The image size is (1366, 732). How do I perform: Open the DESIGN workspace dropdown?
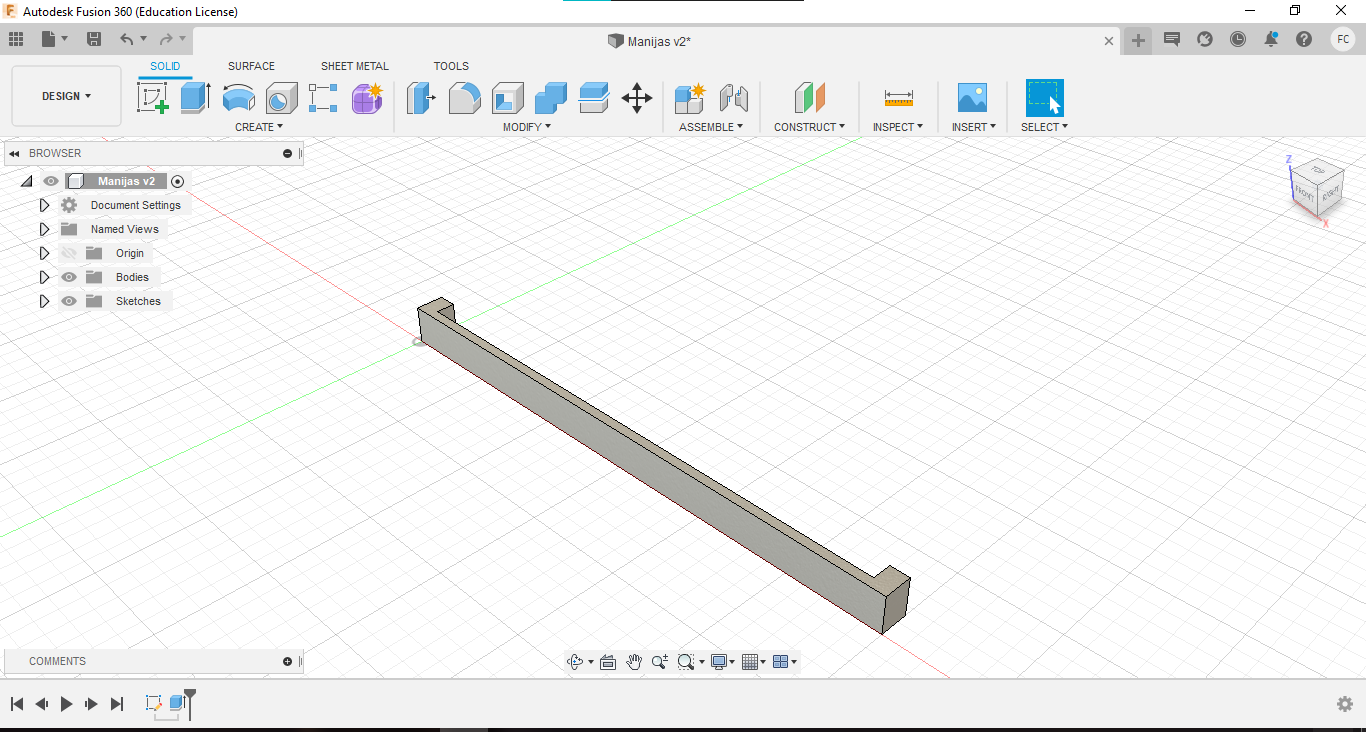66,96
